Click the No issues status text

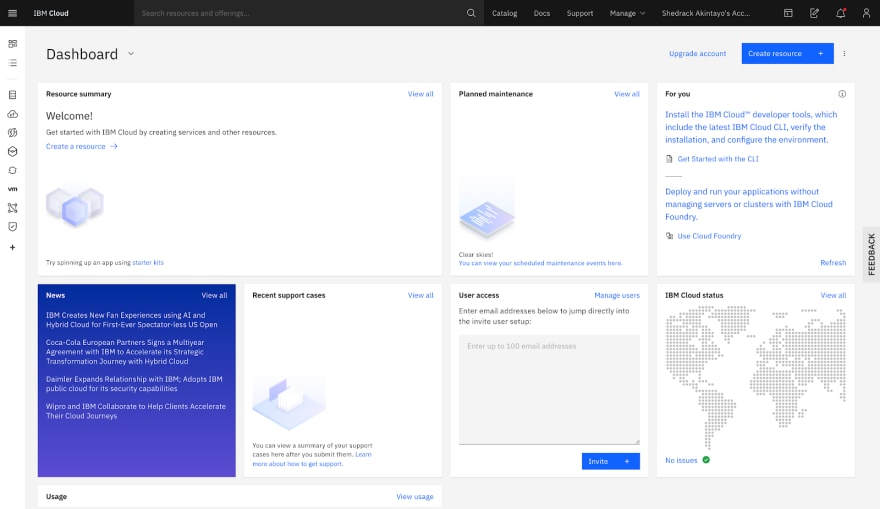click(681, 460)
